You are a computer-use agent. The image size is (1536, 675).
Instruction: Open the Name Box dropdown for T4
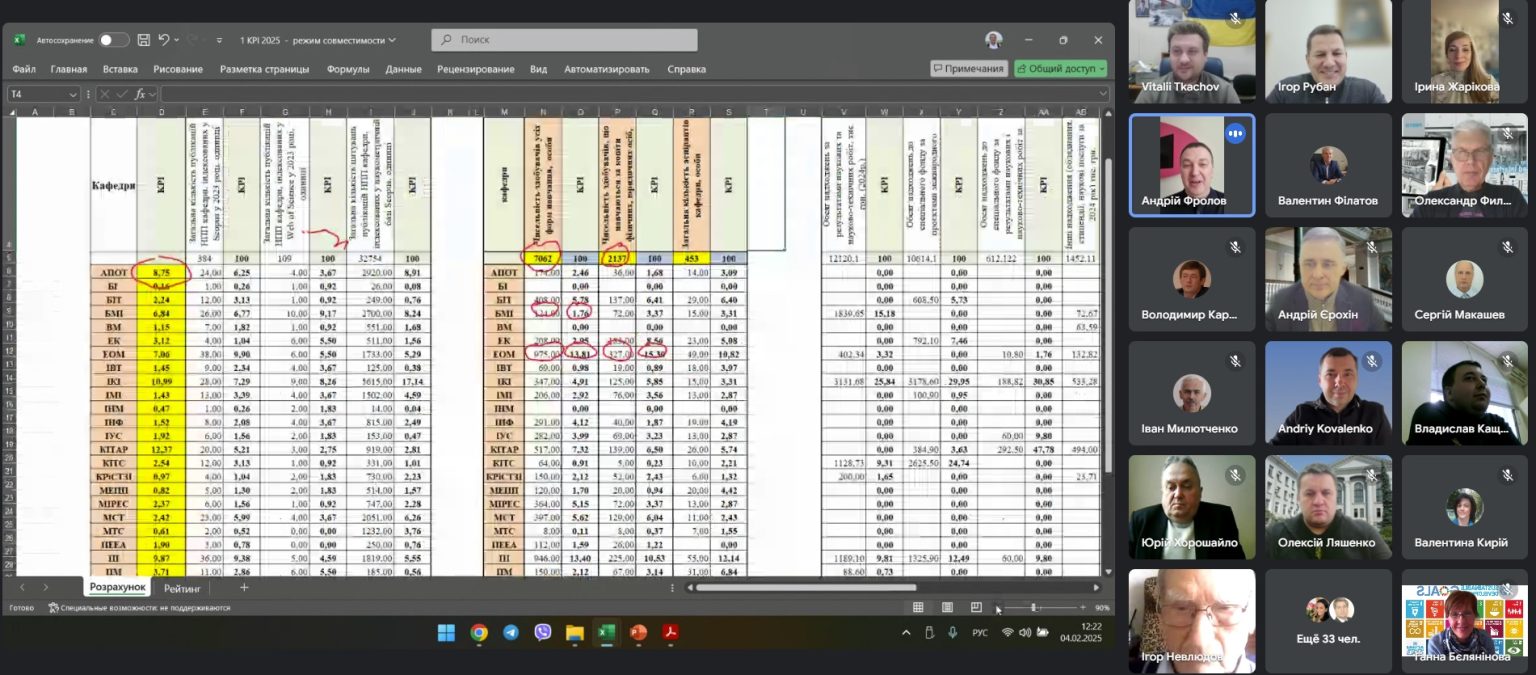coord(72,94)
